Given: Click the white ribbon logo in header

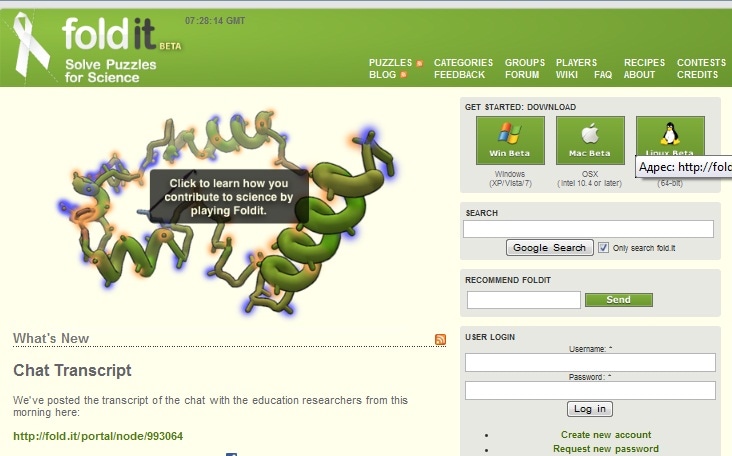Looking at the screenshot, I should tap(31, 45).
